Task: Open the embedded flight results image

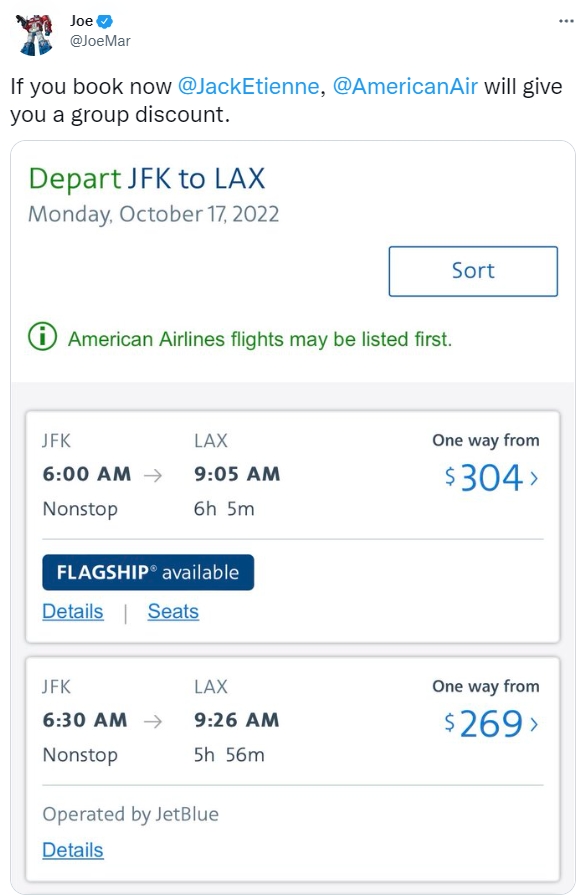Action: pos(293,517)
